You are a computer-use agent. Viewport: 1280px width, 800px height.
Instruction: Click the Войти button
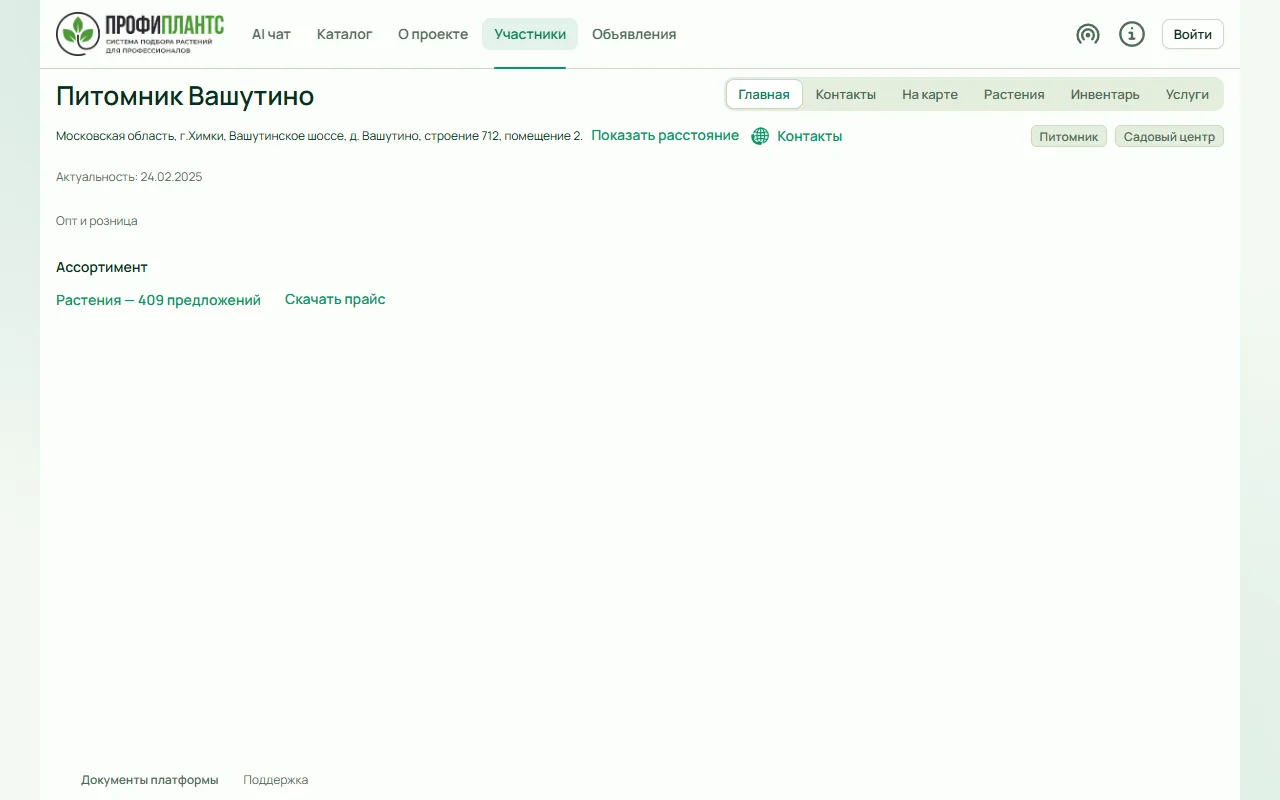point(1193,34)
